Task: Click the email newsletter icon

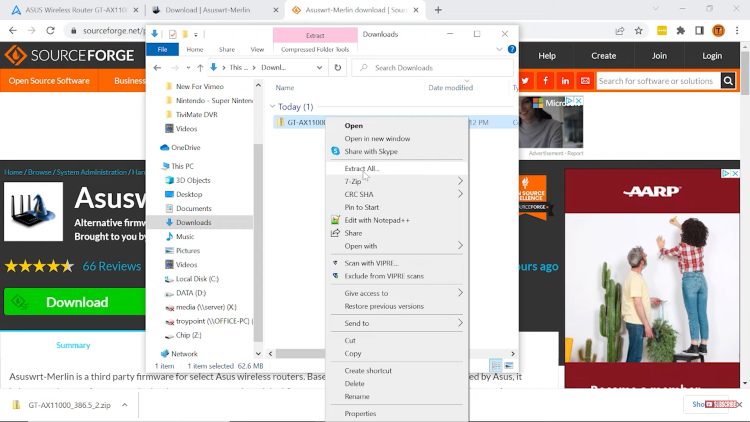Action: (x=585, y=80)
